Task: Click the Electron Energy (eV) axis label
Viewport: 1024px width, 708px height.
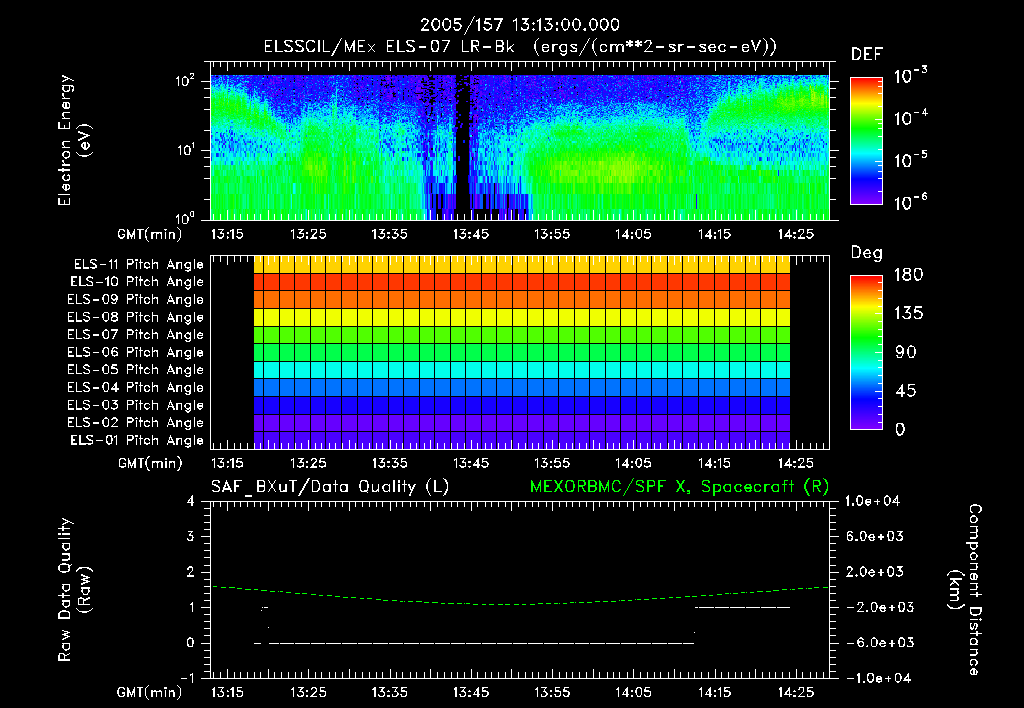Action: point(74,140)
